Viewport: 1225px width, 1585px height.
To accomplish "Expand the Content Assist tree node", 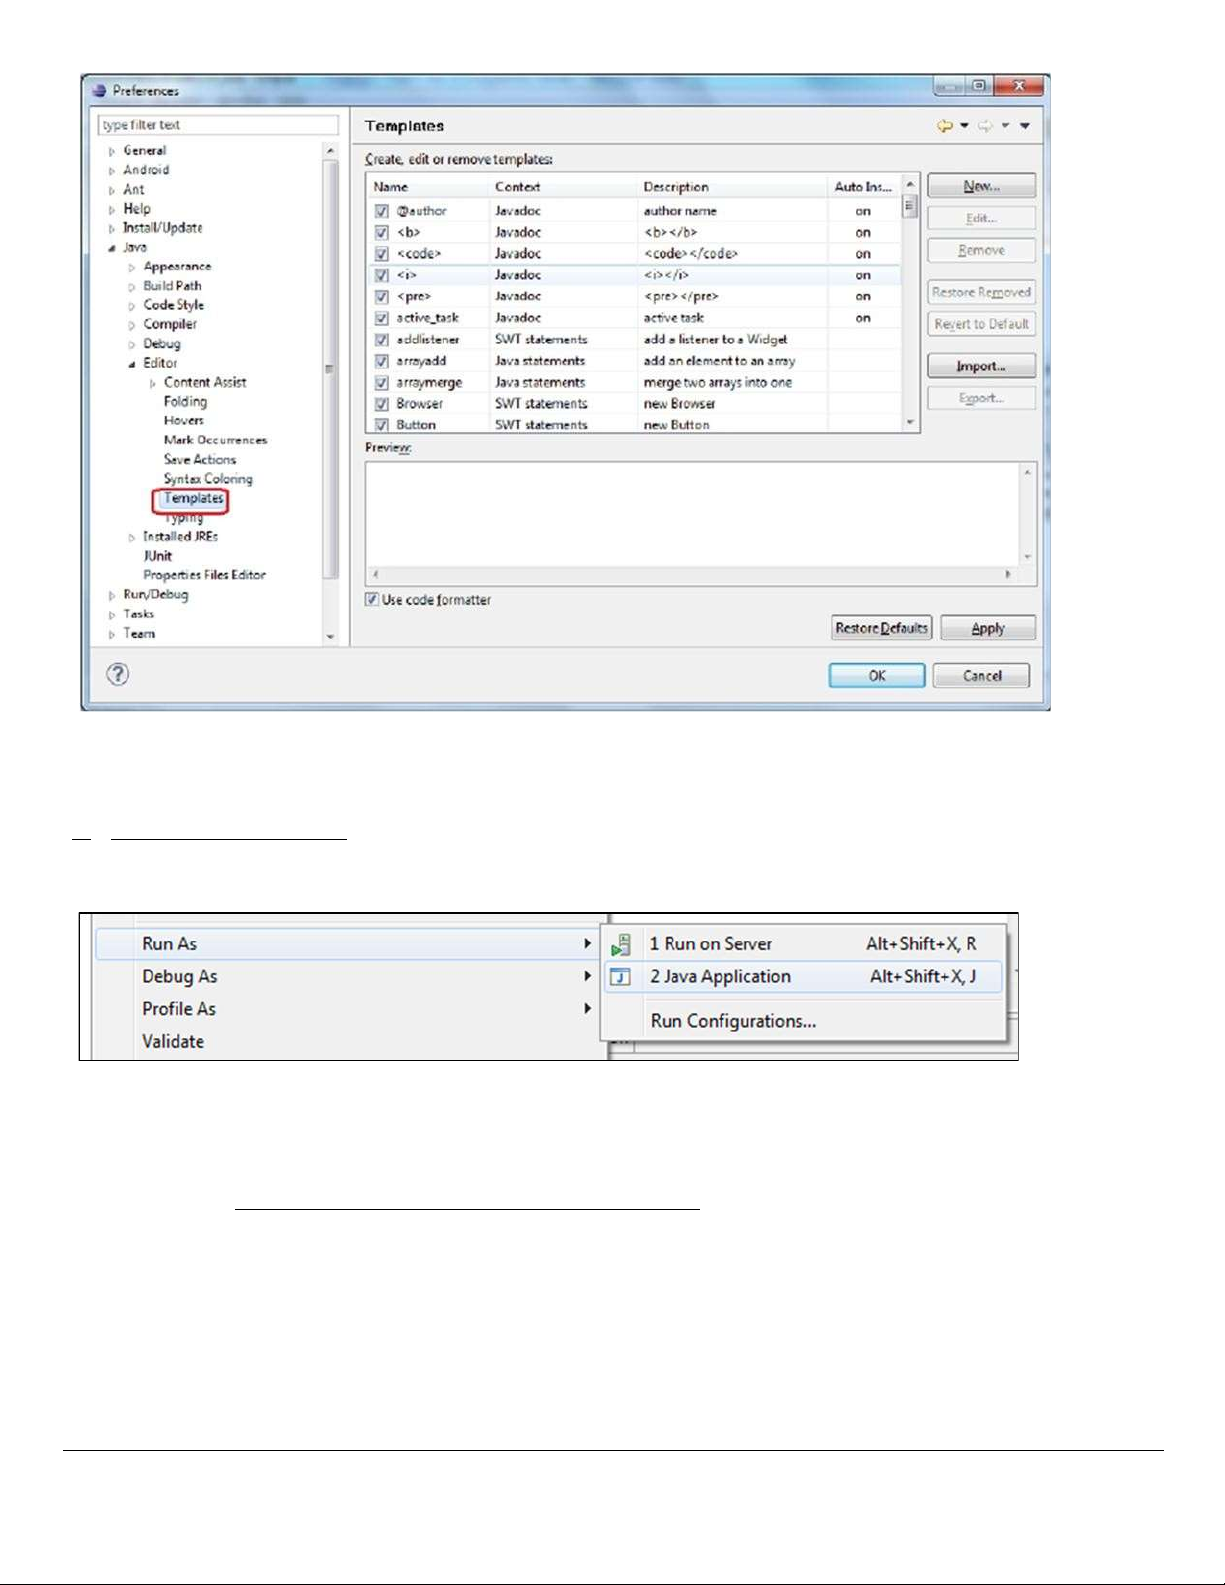I will coord(153,383).
